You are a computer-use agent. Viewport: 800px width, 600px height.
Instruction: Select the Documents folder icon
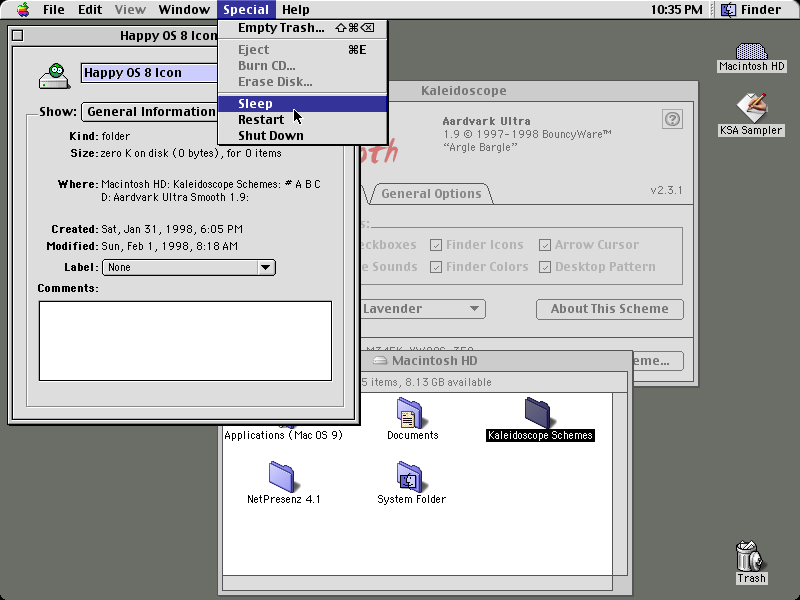click(x=409, y=413)
